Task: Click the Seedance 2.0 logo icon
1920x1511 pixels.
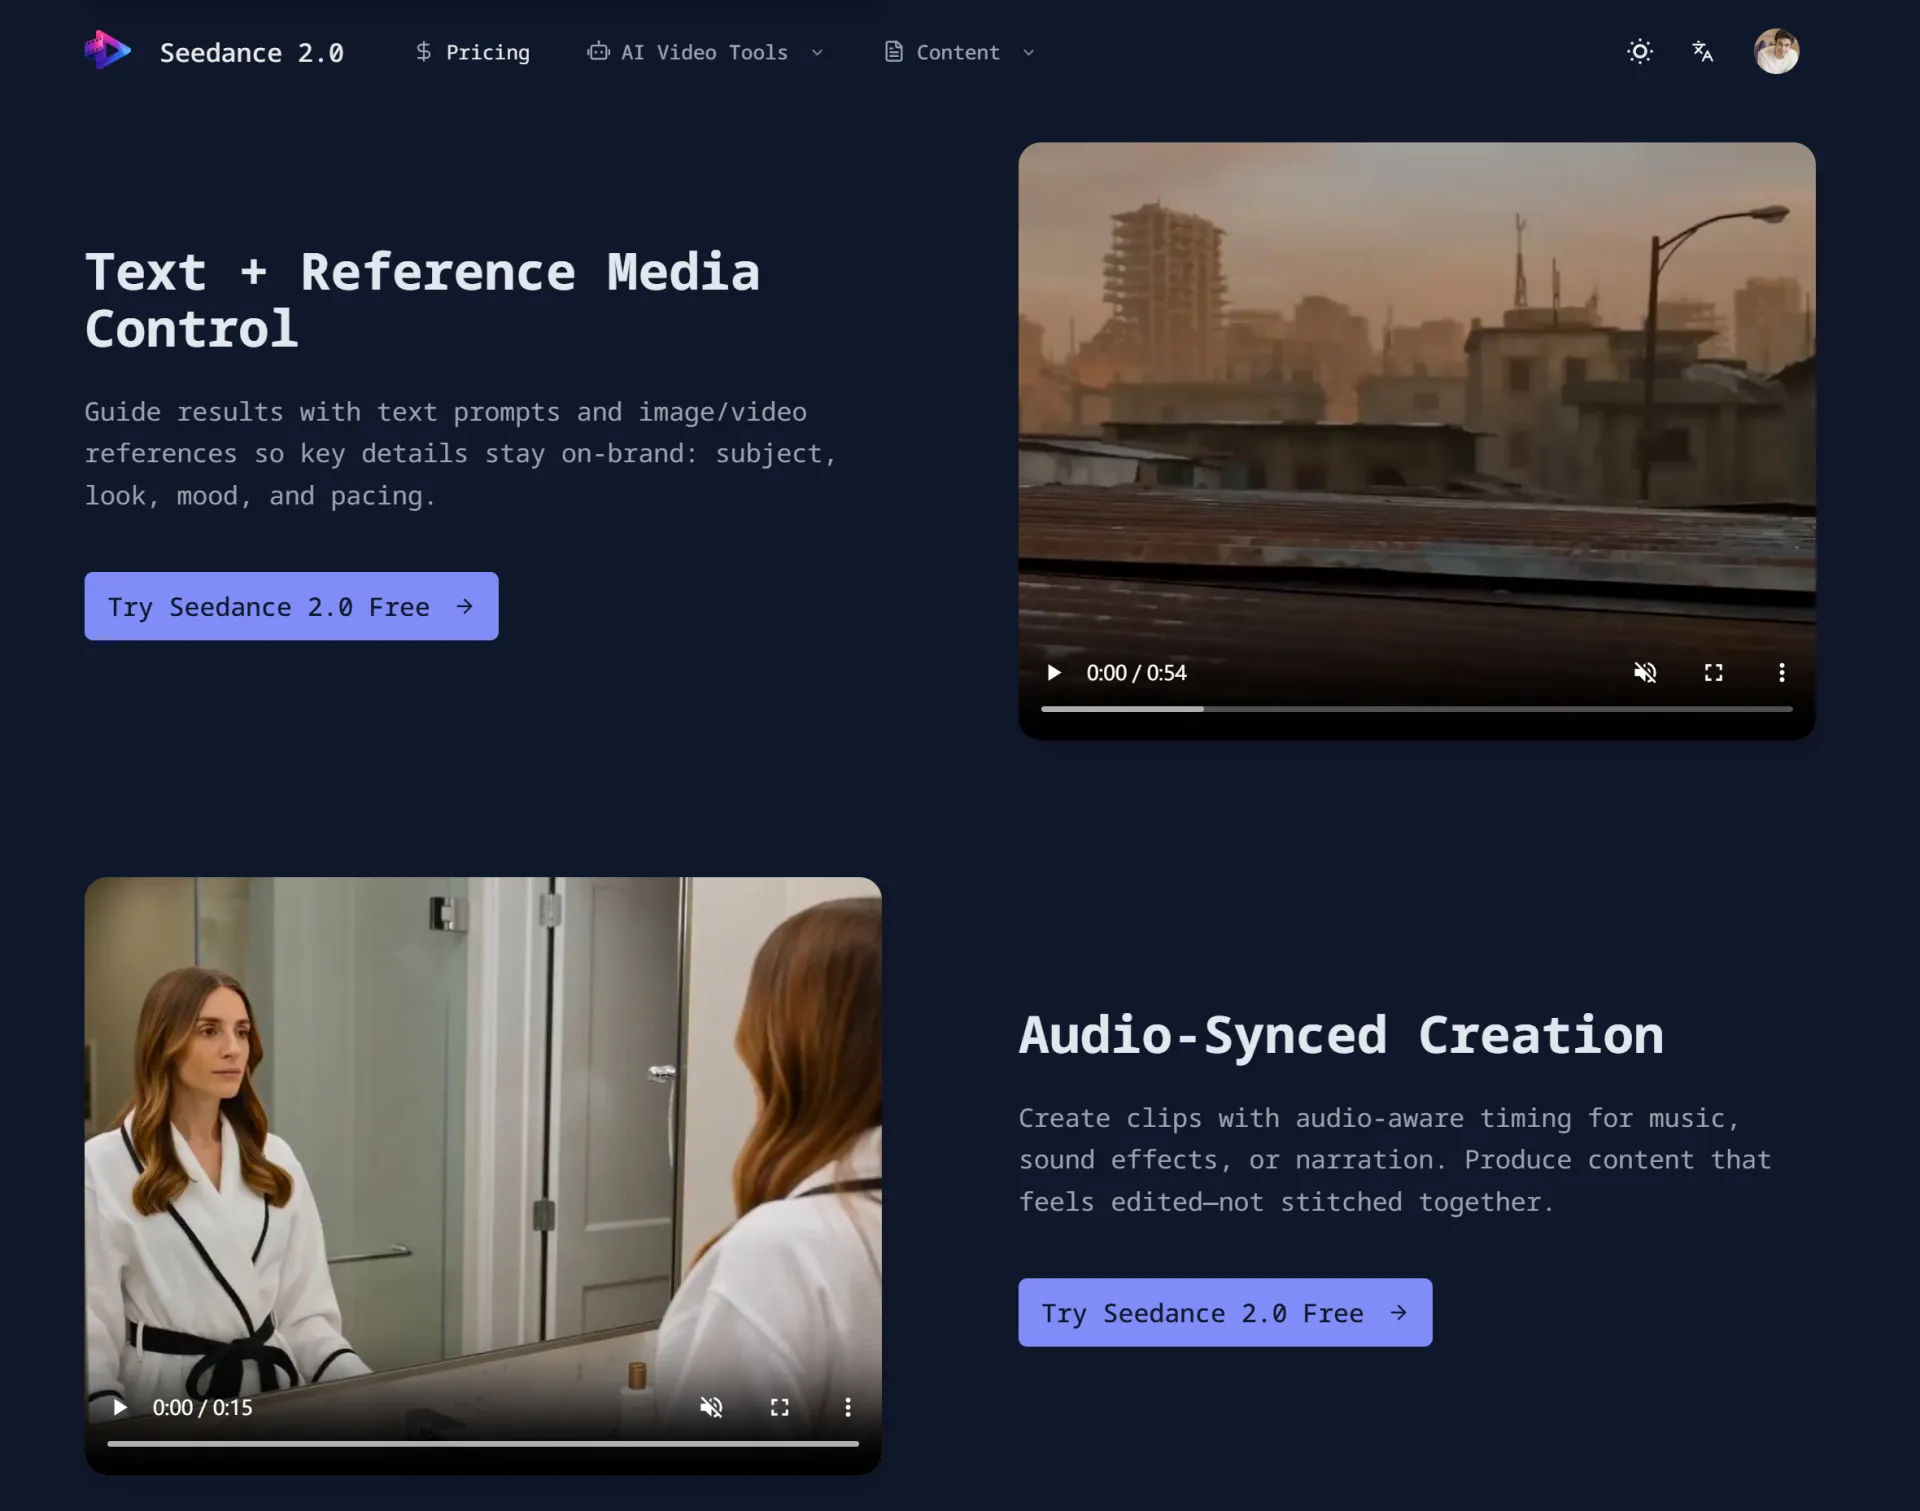Action: pos(107,51)
